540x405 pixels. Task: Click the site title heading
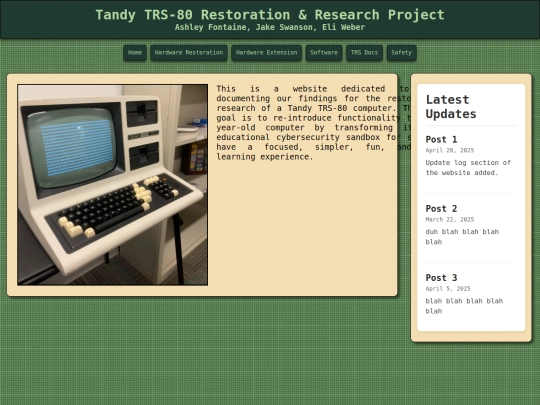270,15
